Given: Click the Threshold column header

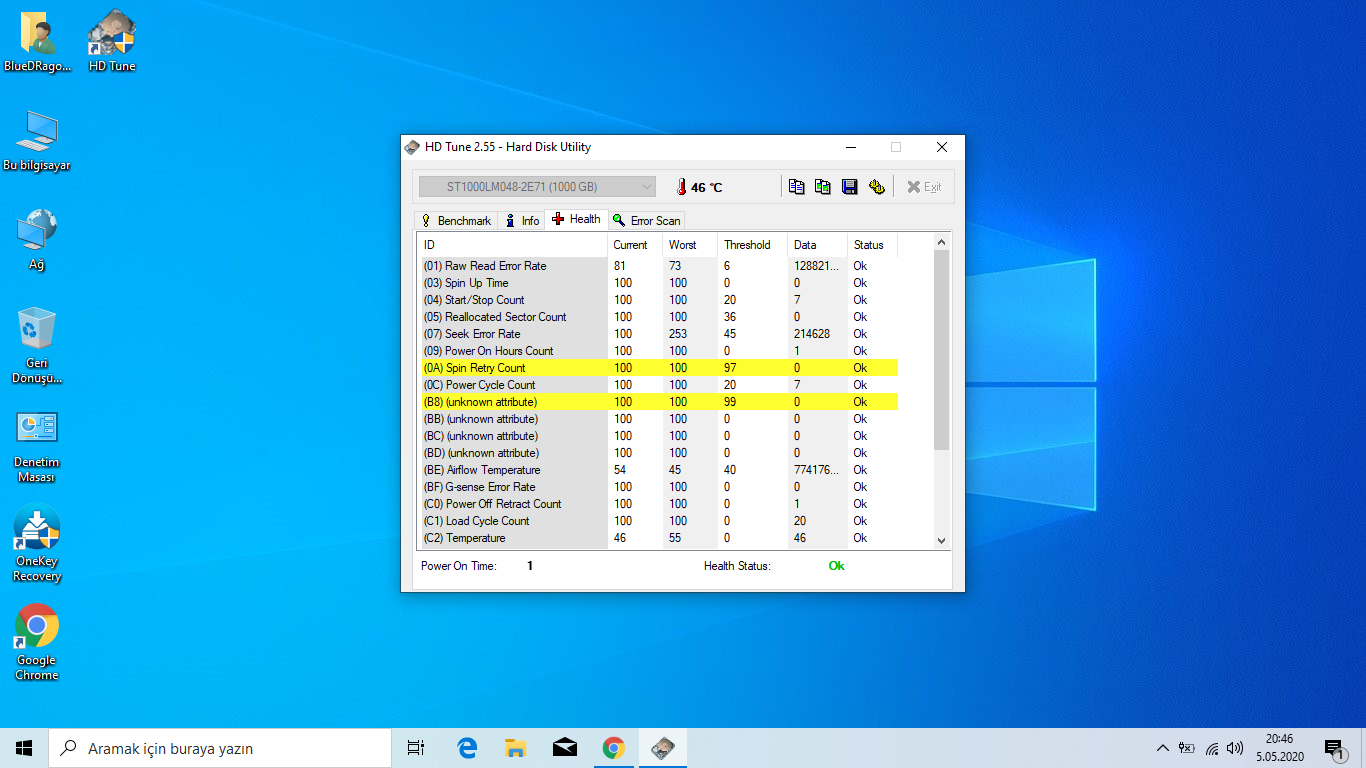Looking at the screenshot, I should (747, 245).
